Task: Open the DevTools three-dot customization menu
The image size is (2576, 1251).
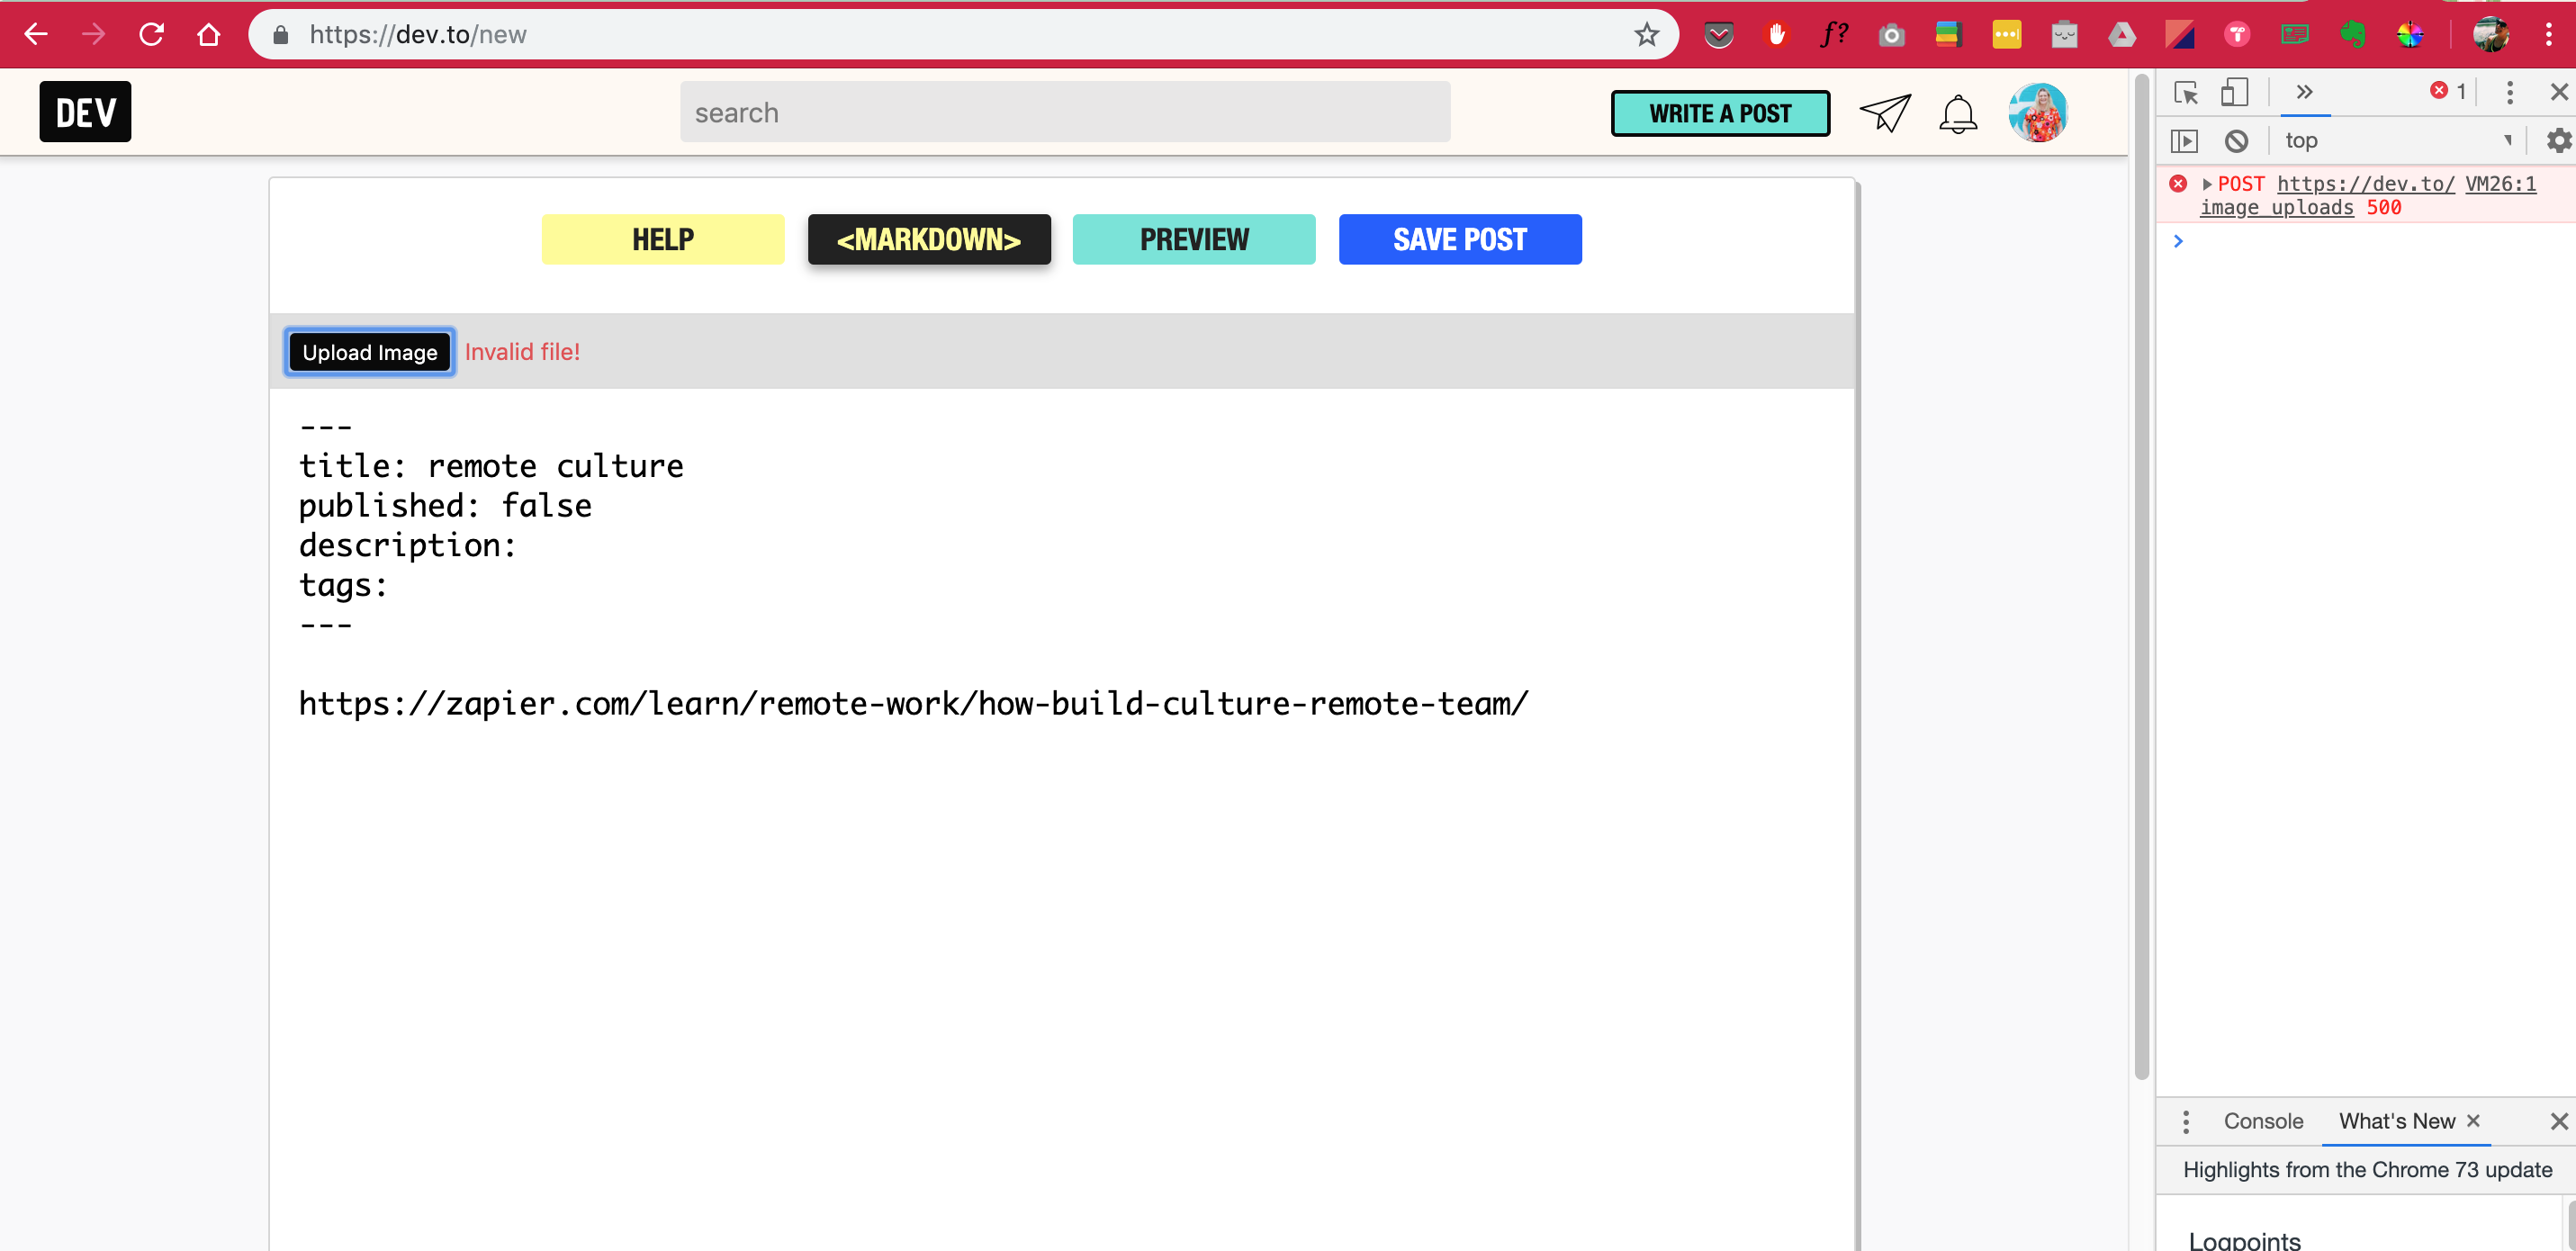Action: (2510, 92)
